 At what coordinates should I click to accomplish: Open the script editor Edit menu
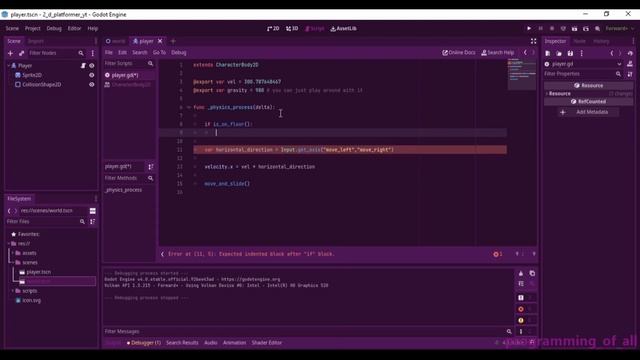pyautogui.click(x=122, y=53)
